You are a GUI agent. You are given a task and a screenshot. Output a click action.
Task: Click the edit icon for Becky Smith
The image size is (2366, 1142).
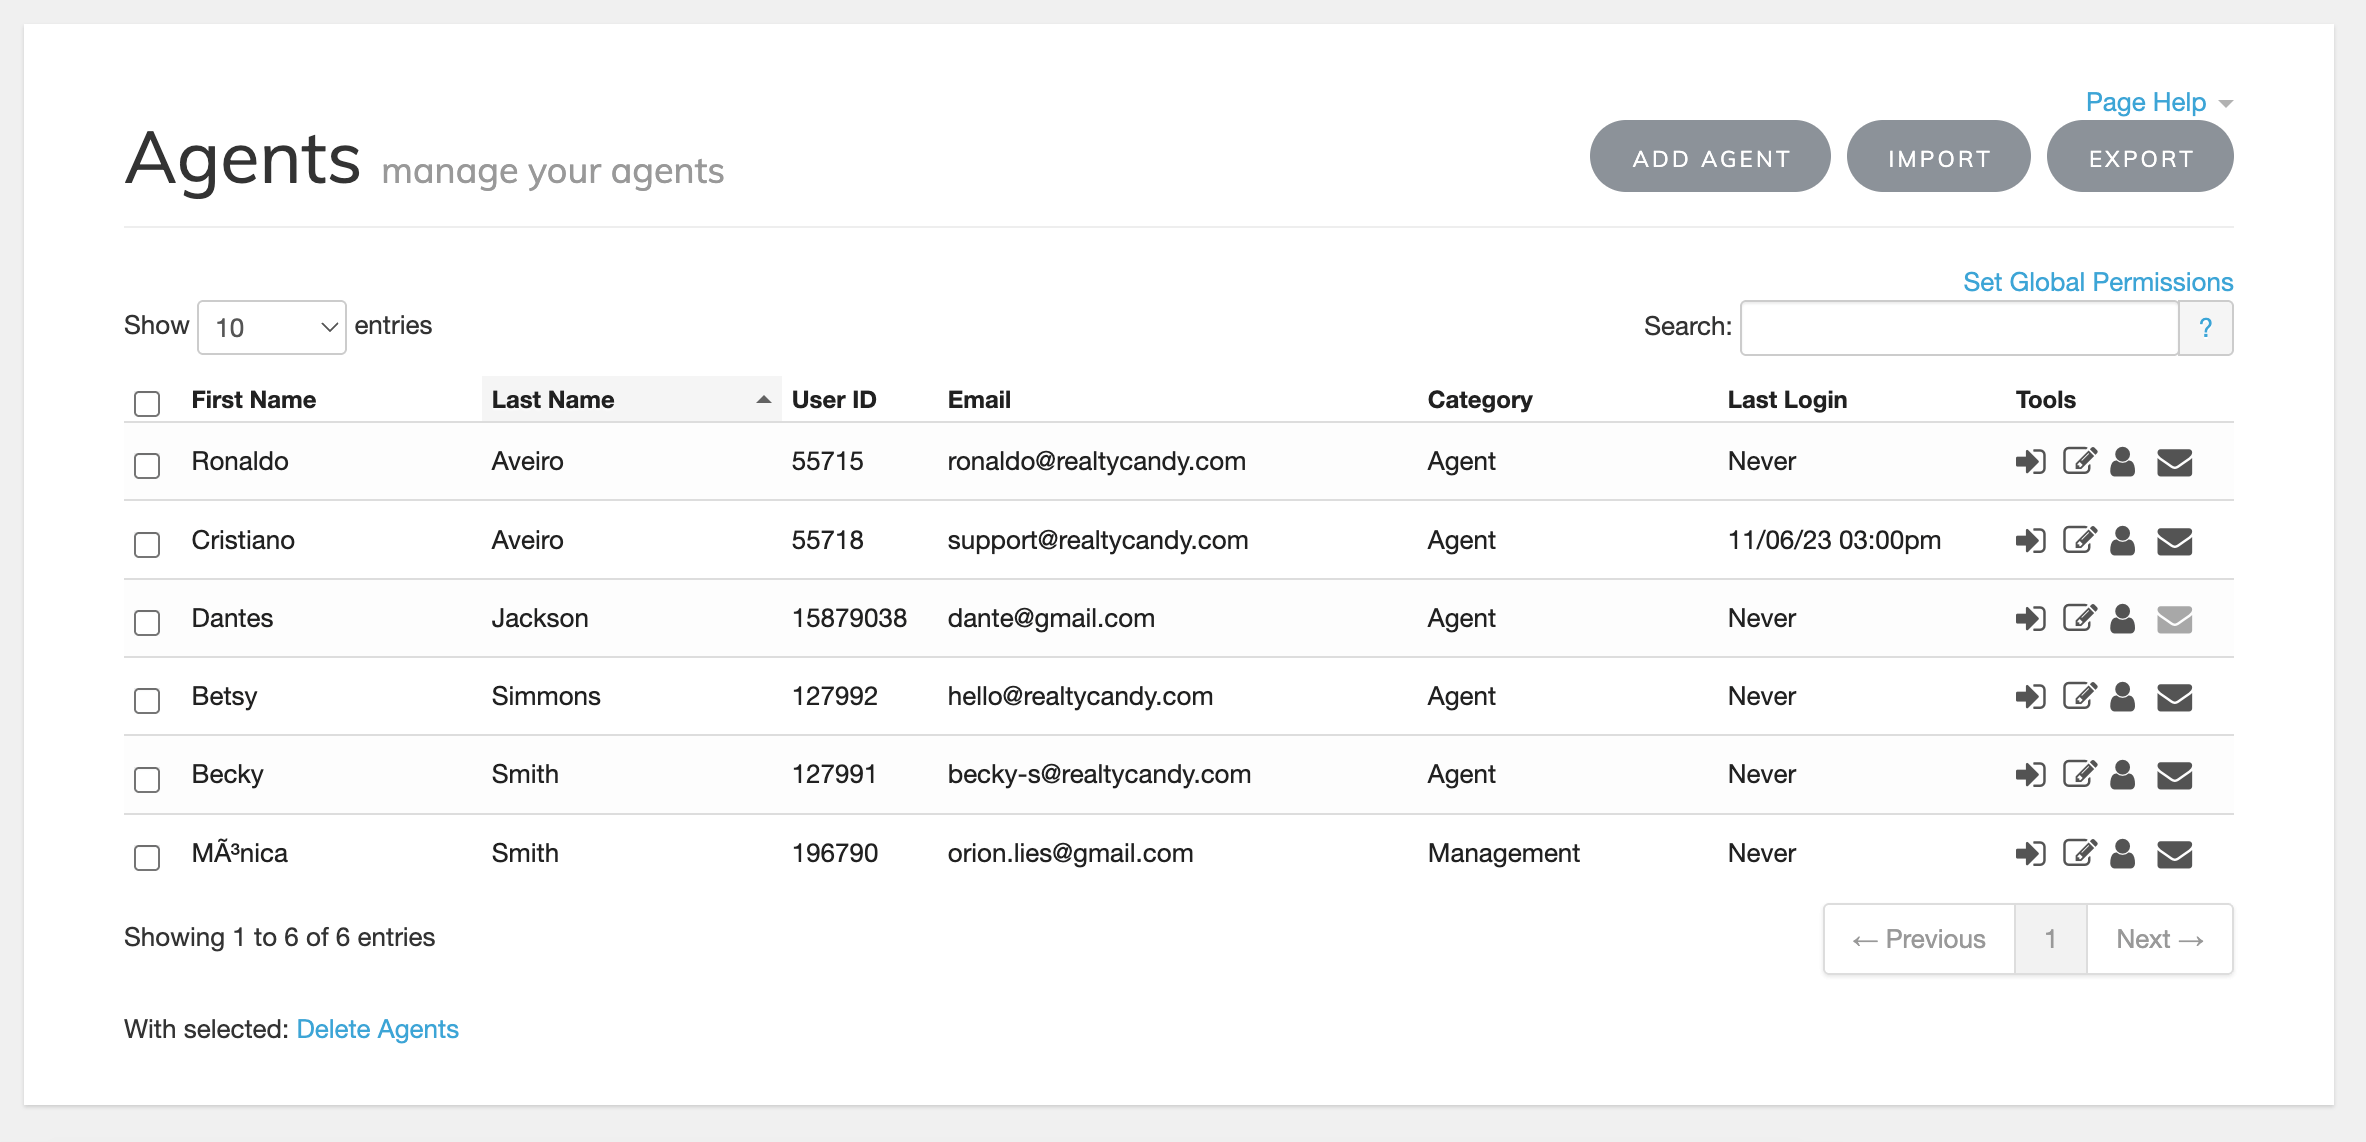[x=2079, y=775]
